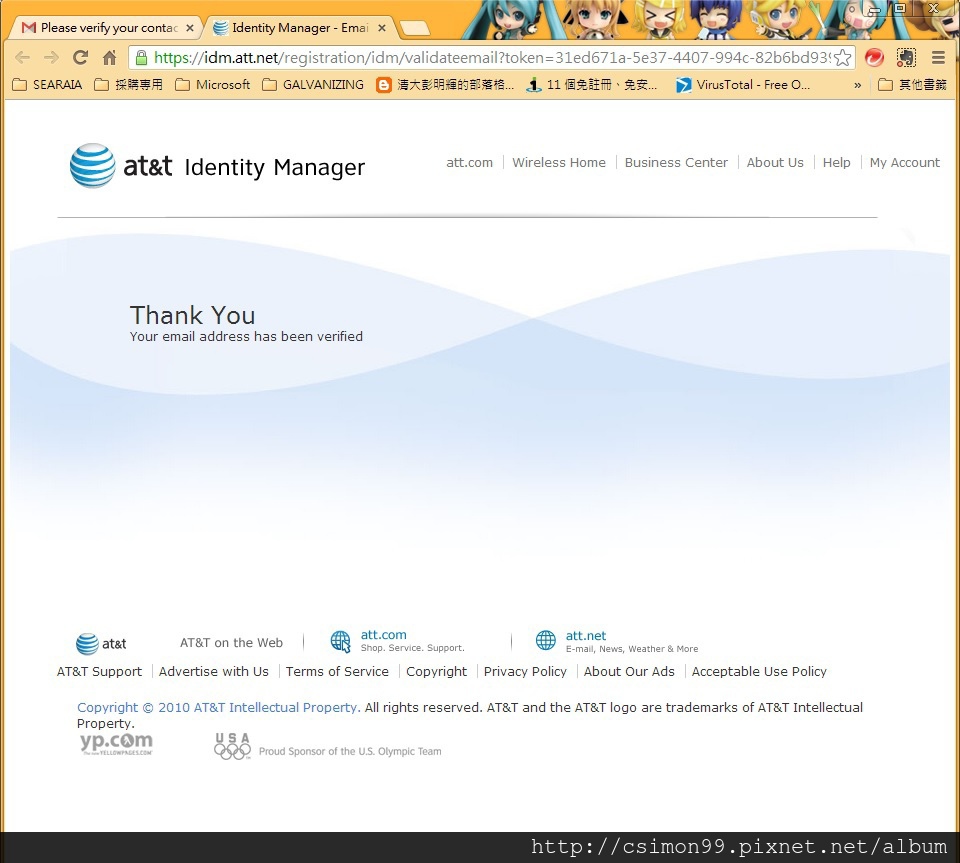Open the Privacy Policy link
The height and width of the screenshot is (863, 960).
point(525,671)
